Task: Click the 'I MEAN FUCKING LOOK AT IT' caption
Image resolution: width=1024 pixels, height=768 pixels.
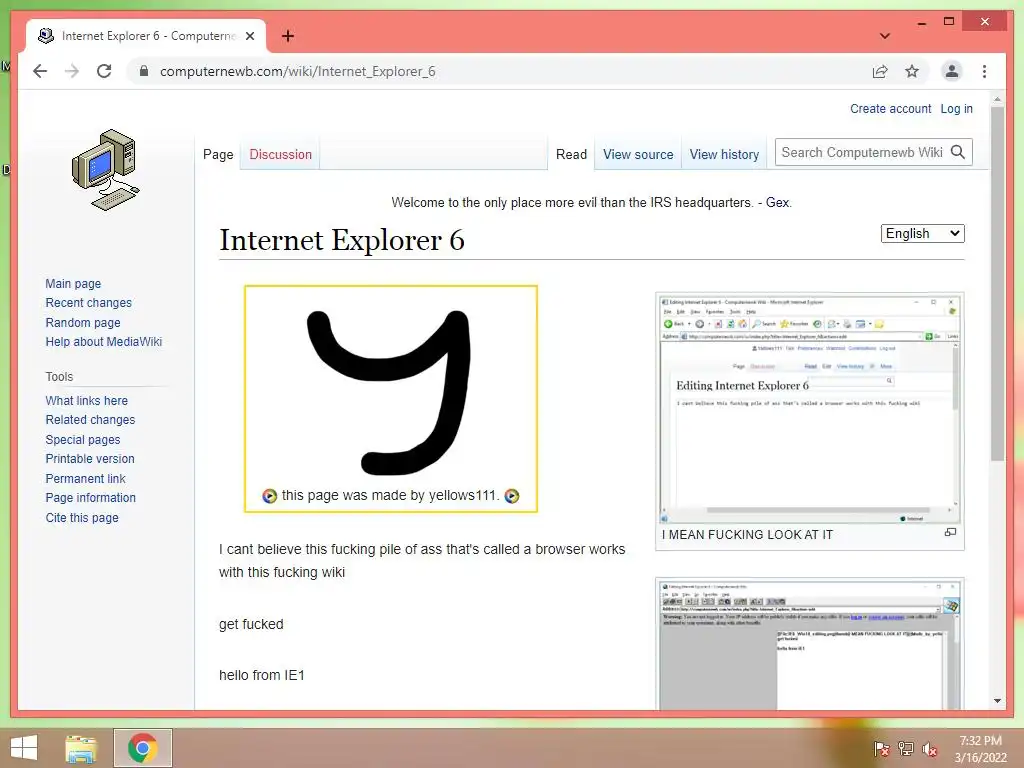Action: [747, 535]
